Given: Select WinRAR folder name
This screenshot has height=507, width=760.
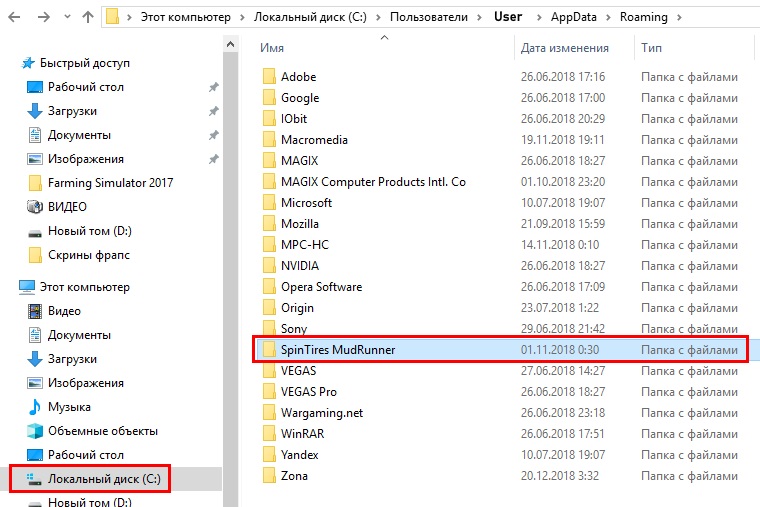Looking at the screenshot, I should 302,434.
